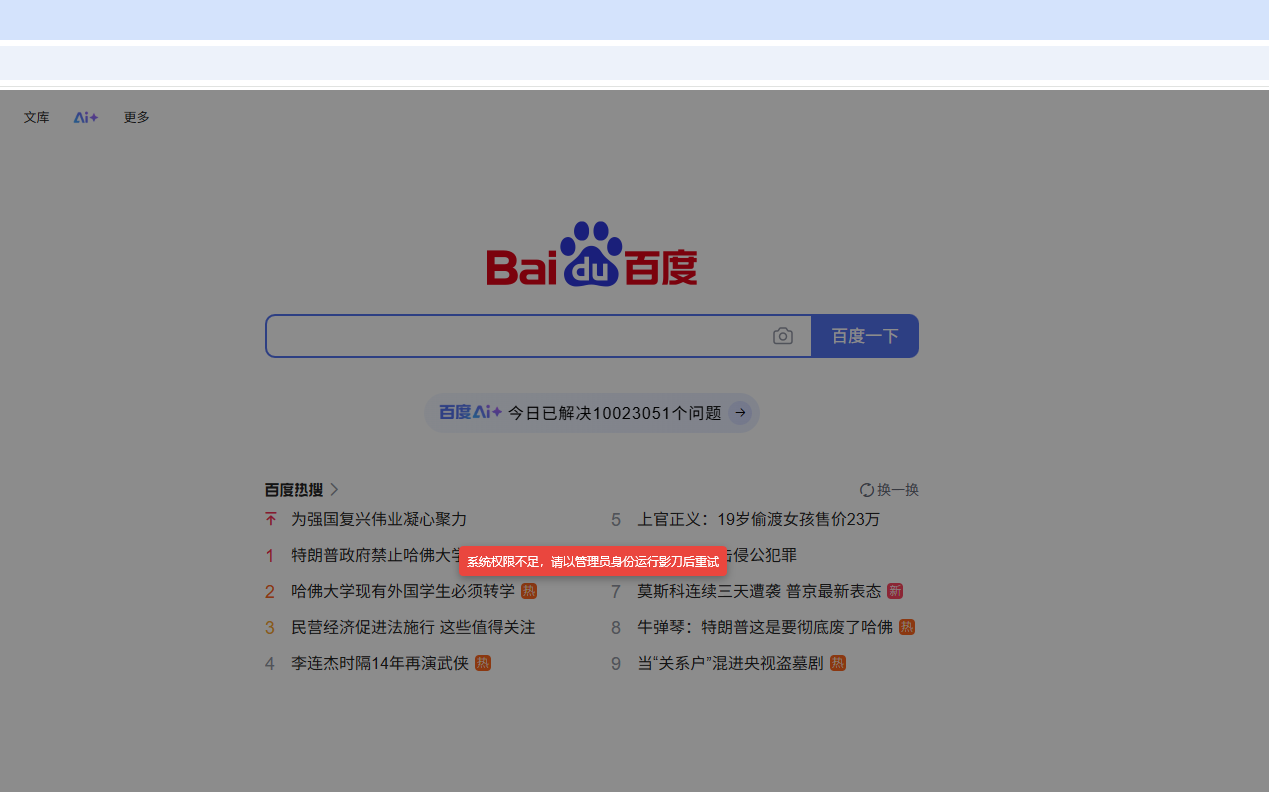Click the red 系统权限不足 error toast
Image resolution: width=1269 pixels, height=792 pixels.
click(x=593, y=561)
